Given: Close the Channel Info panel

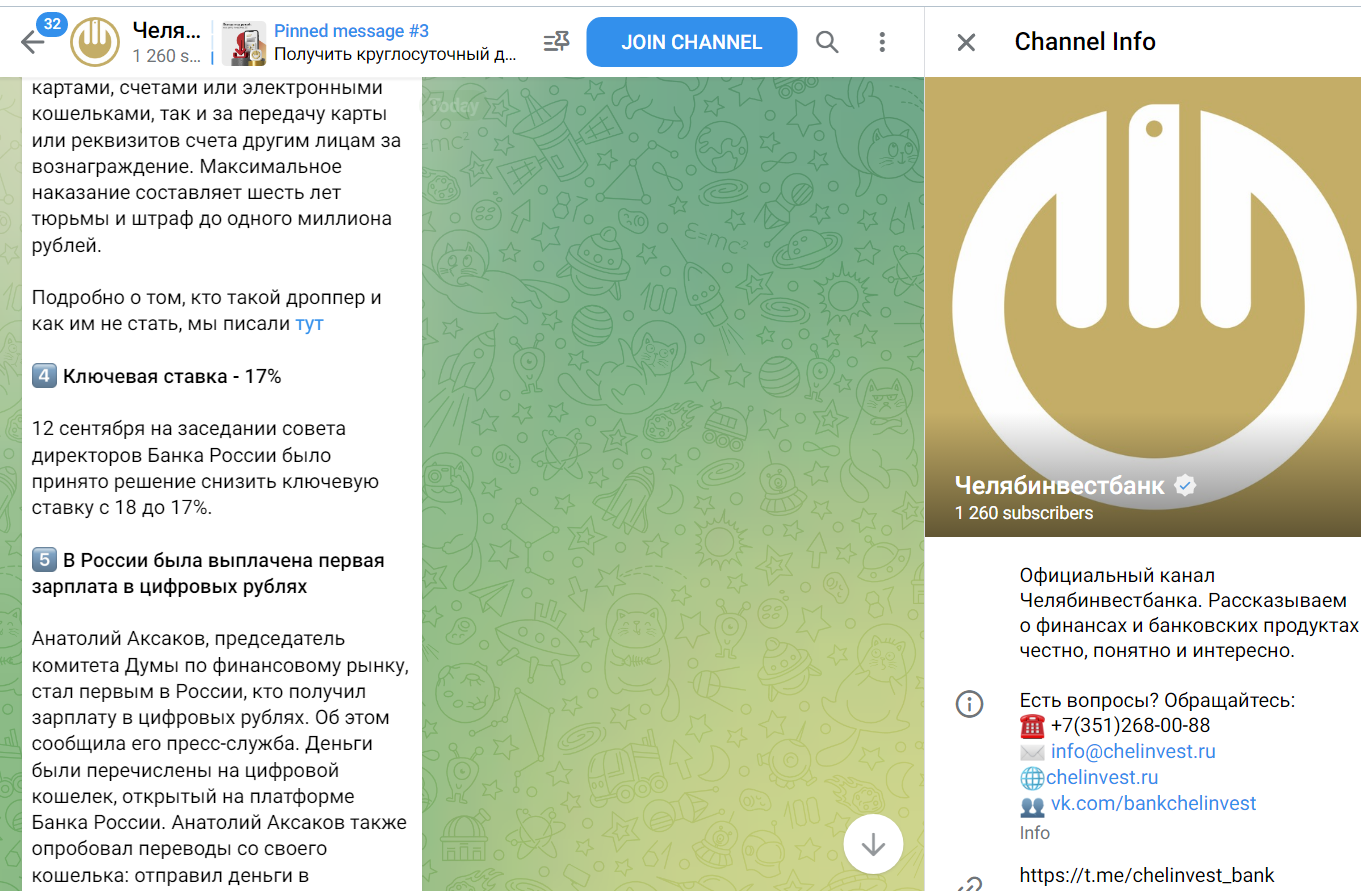Looking at the screenshot, I should pyautogui.click(x=966, y=42).
